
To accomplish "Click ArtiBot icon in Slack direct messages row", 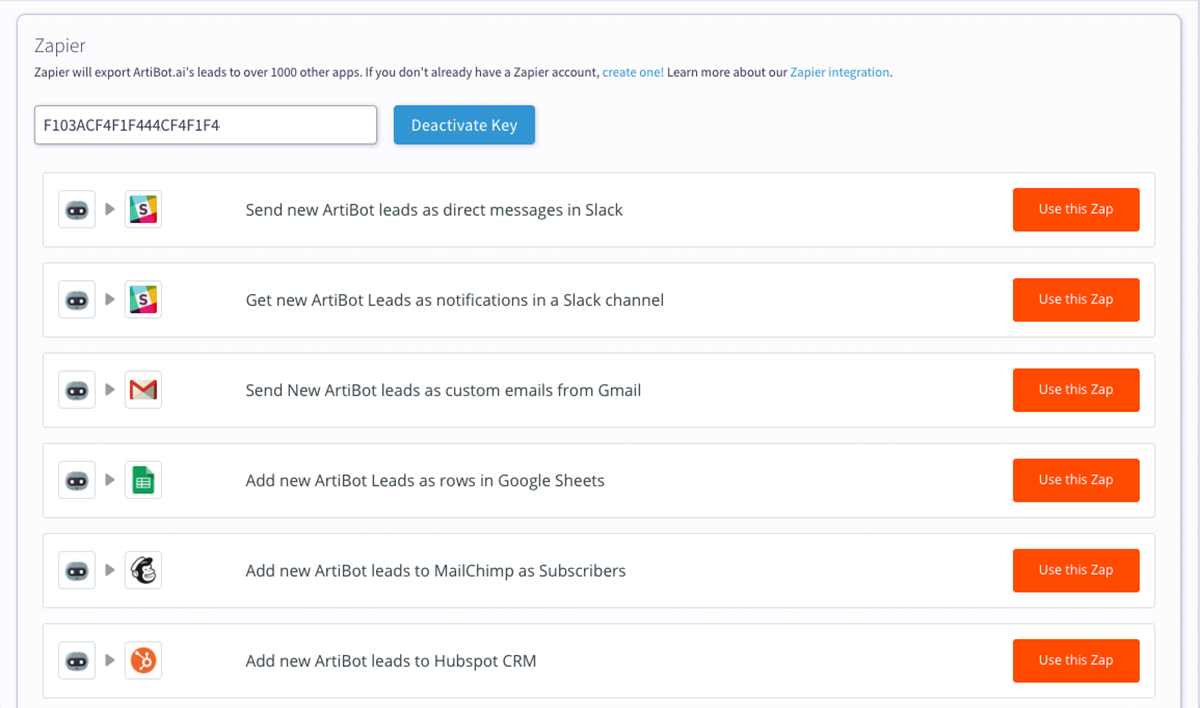I will pyautogui.click(x=77, y=210).
